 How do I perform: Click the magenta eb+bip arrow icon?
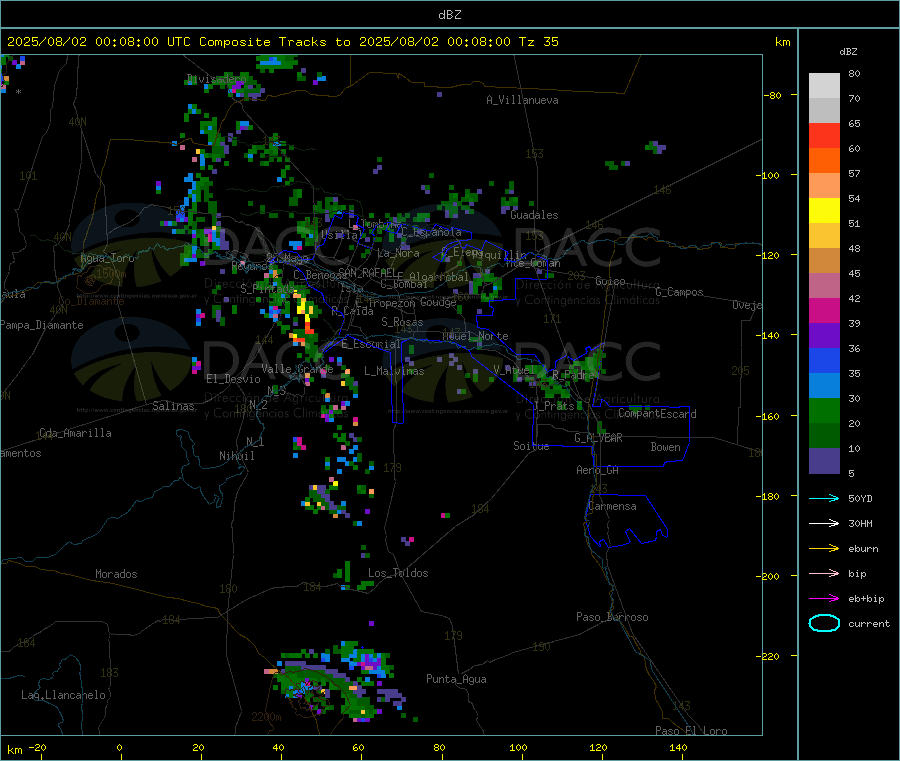point(824,598)
